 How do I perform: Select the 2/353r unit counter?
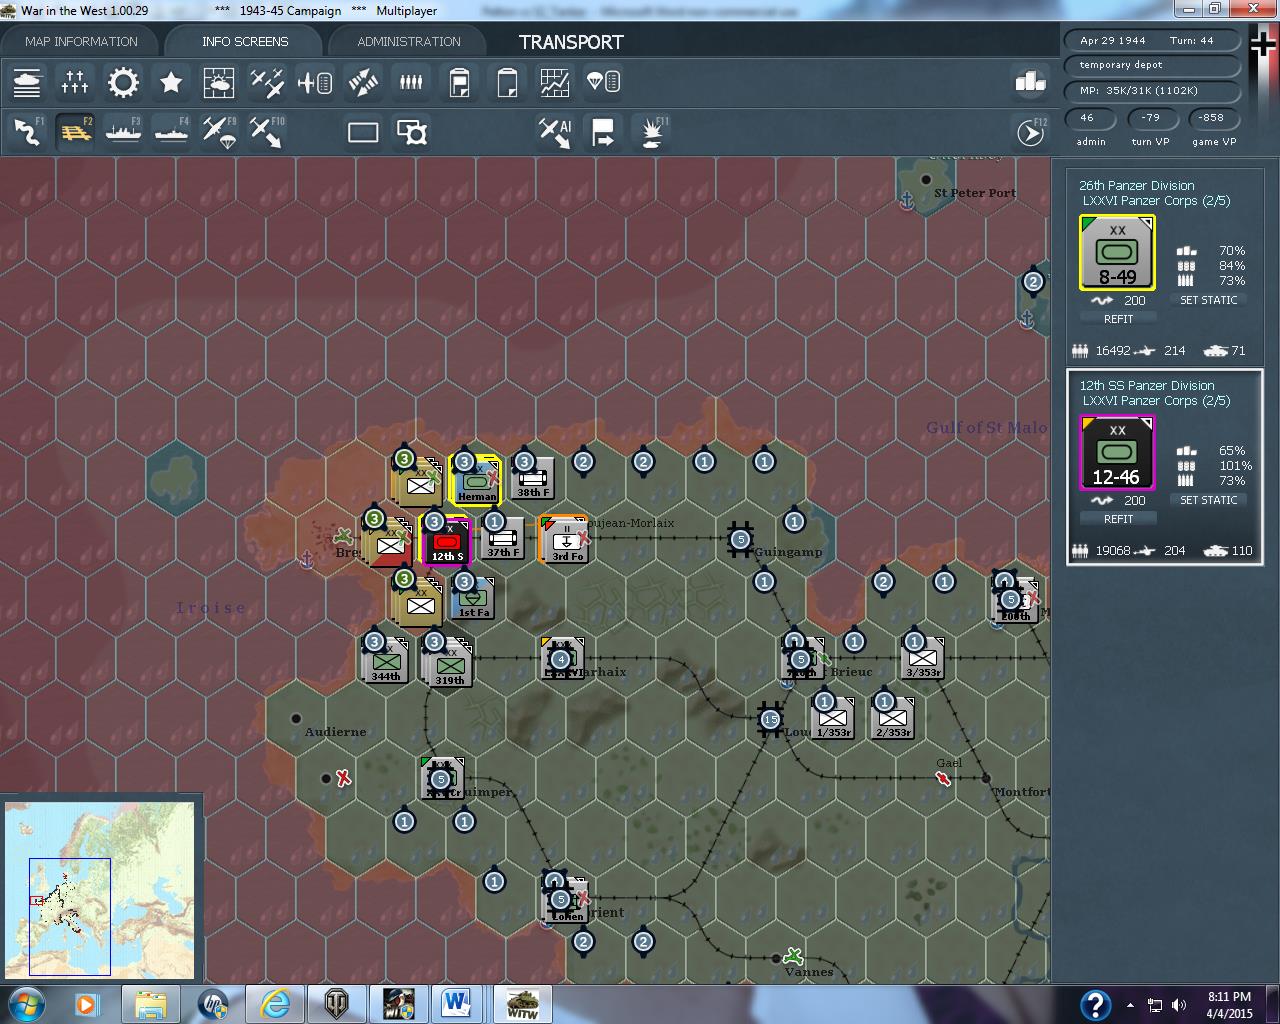pos(892,719)
